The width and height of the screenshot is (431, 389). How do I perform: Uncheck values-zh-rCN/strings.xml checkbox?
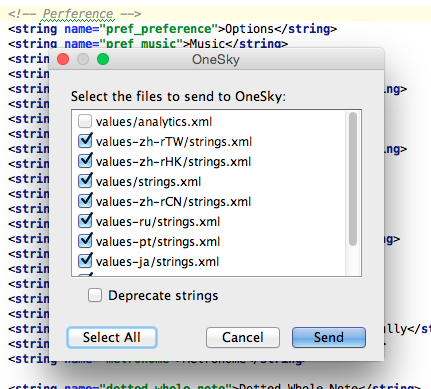(x=85, y=201)
